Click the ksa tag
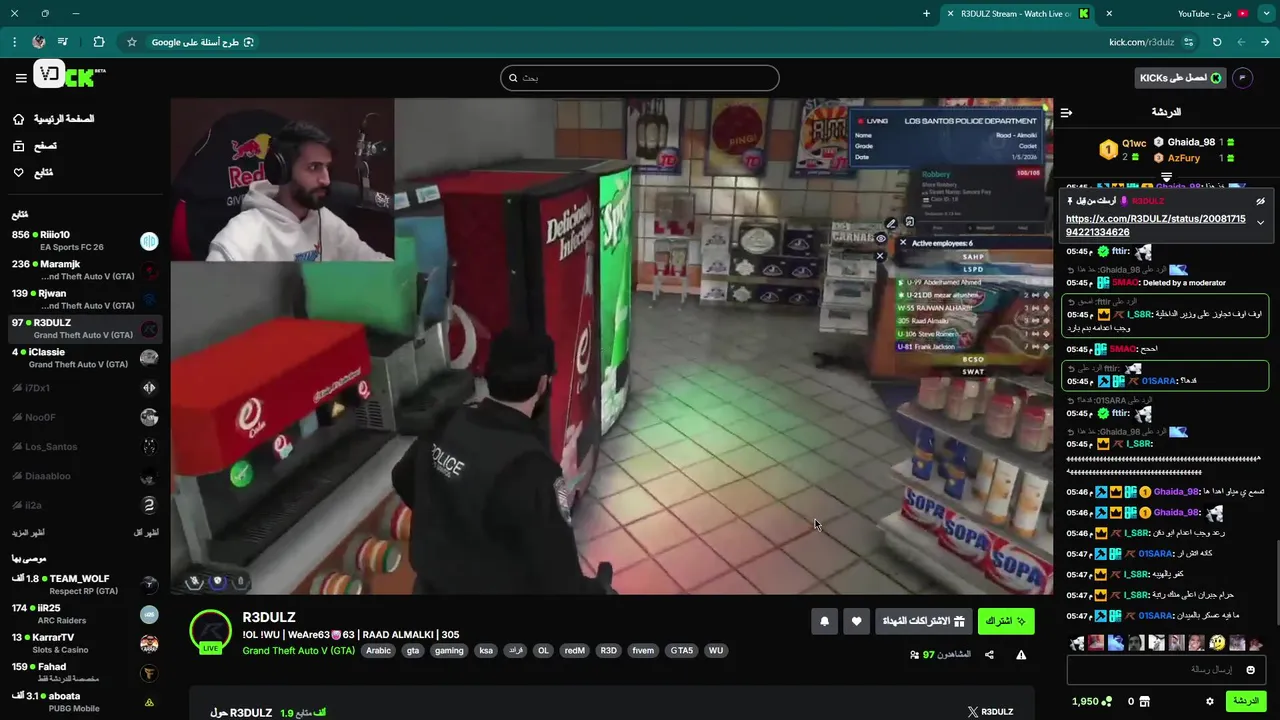Image resolution: width=1280 pixels, height=720 pixels. coord(486,650)
